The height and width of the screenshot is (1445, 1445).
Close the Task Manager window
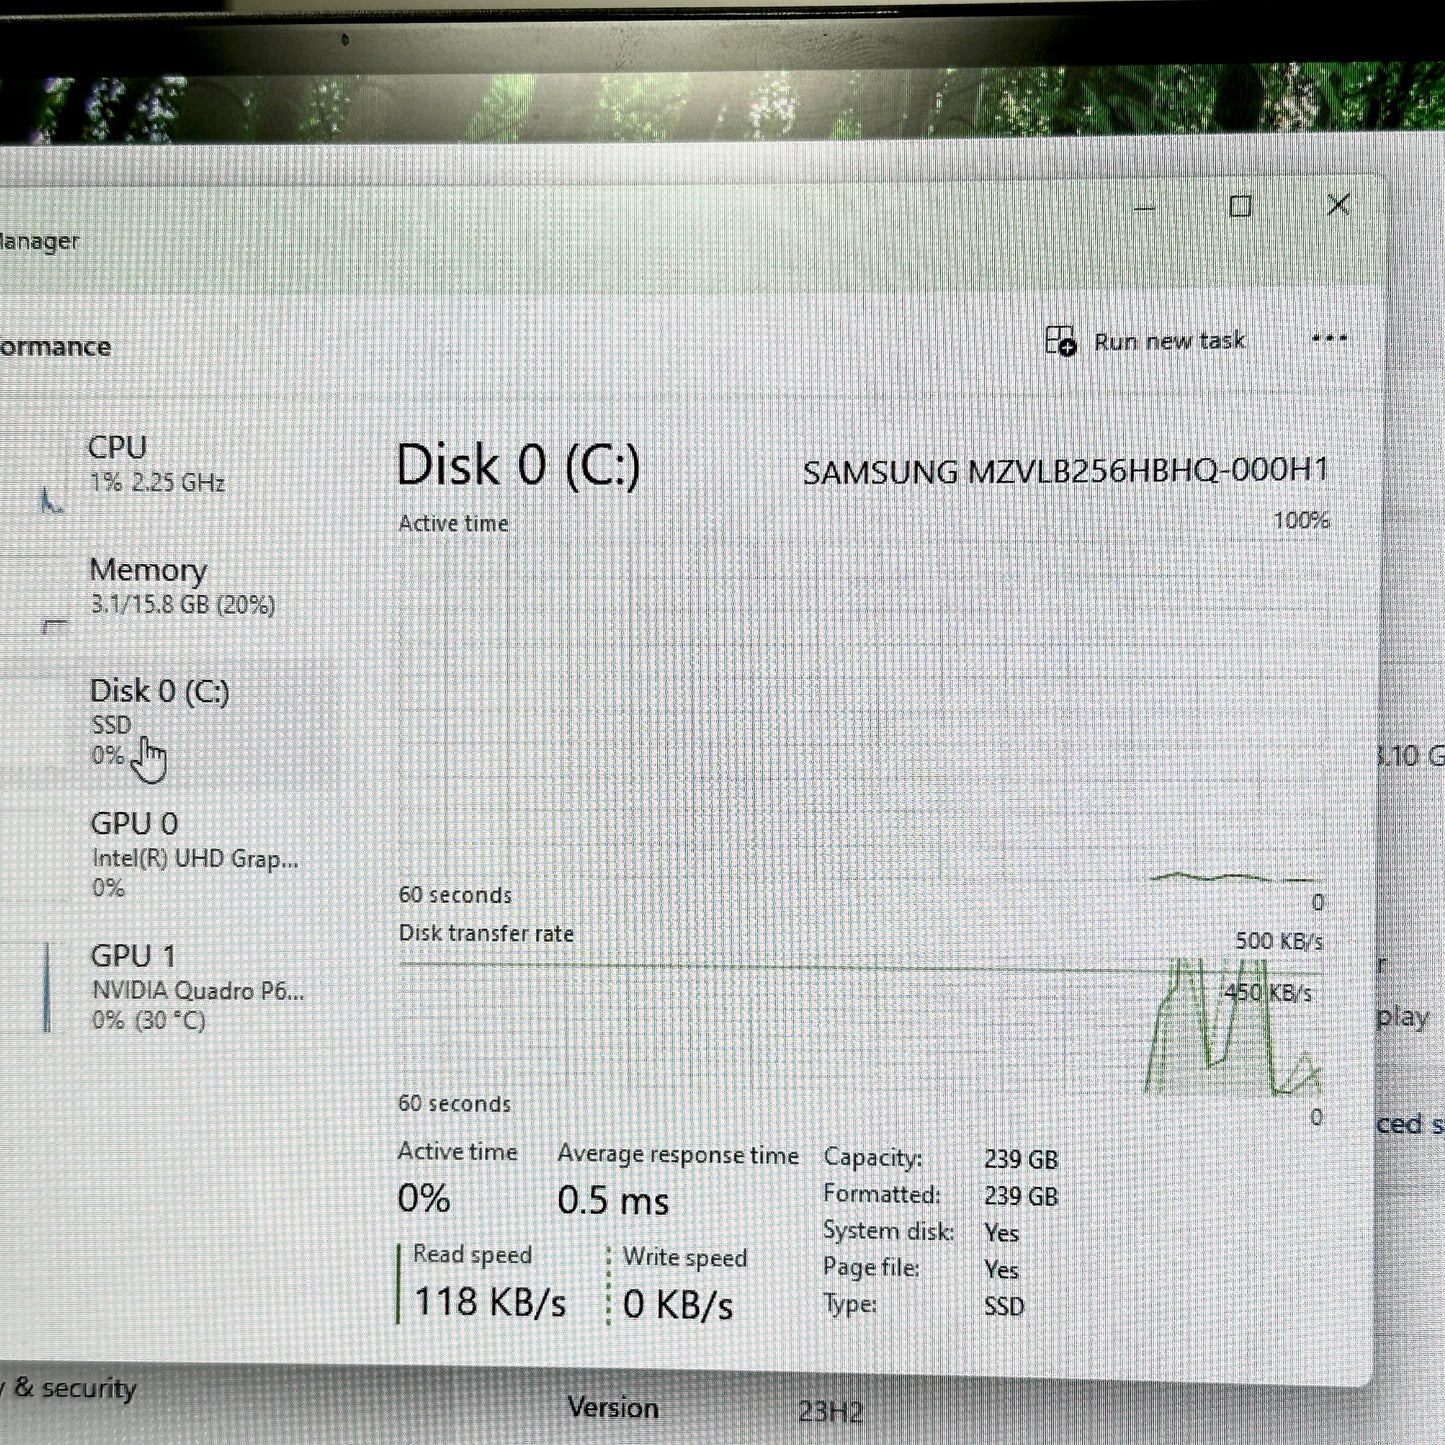1338,204
